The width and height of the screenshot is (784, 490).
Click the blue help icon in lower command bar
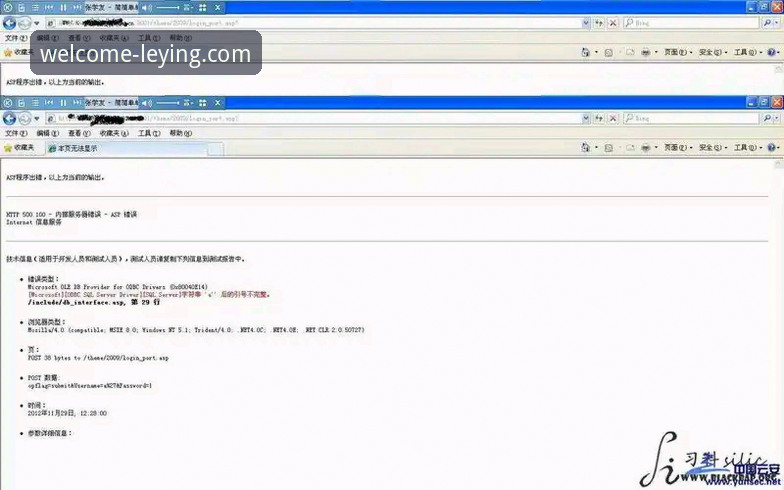click(x=772, y=148)
